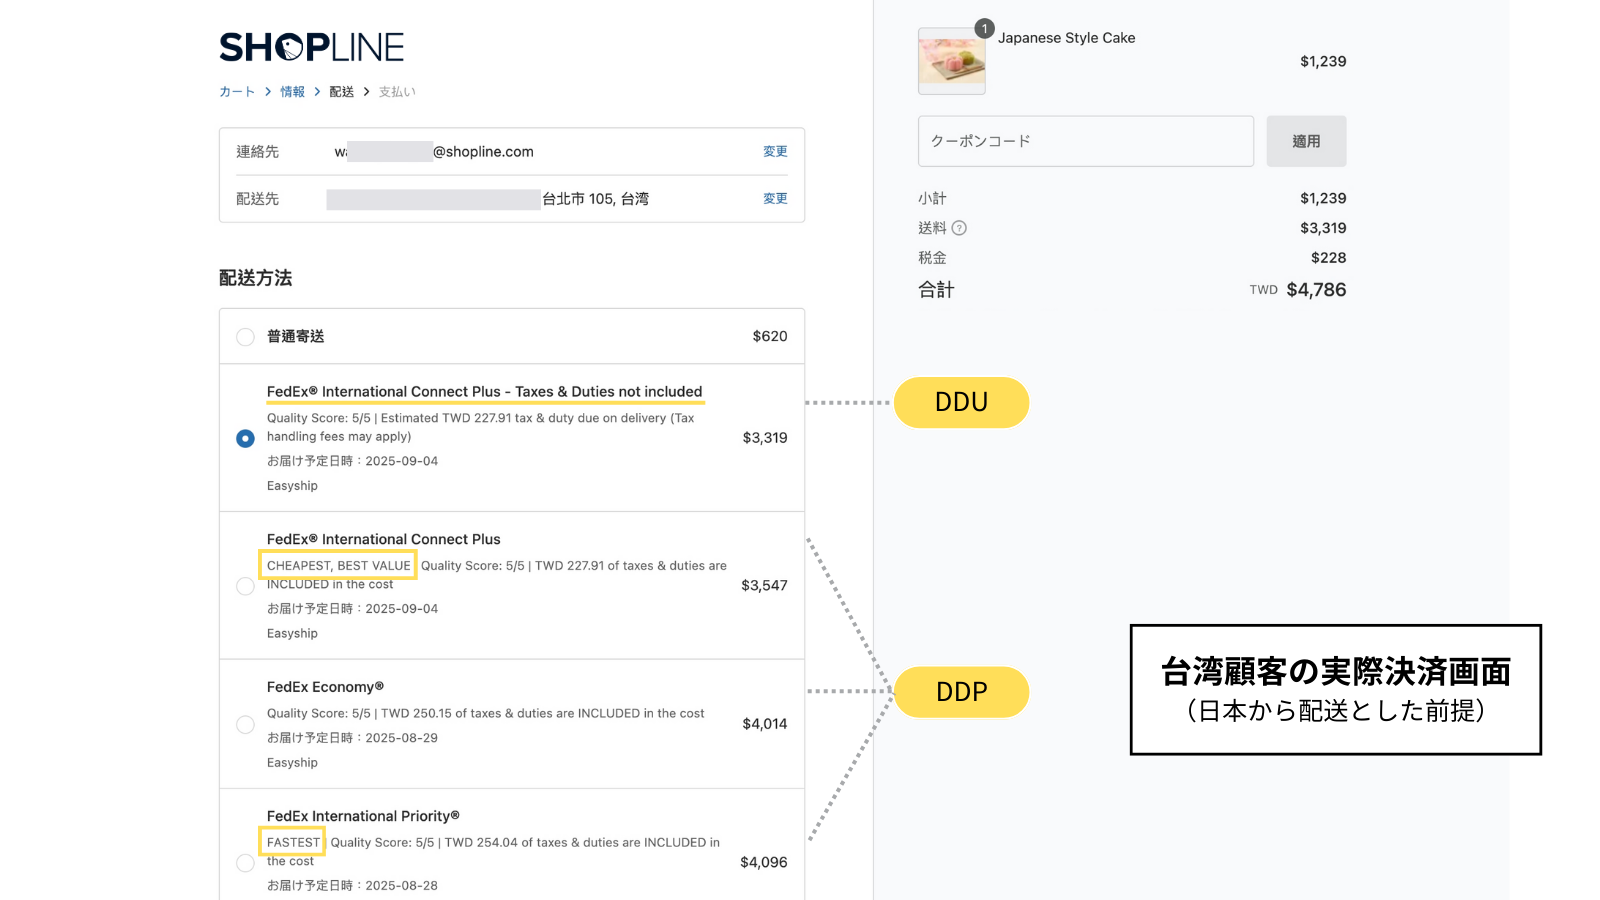Click the 小計 $1,239 amount
This screenshot has height=900, width=1600.
point(1323,198)
